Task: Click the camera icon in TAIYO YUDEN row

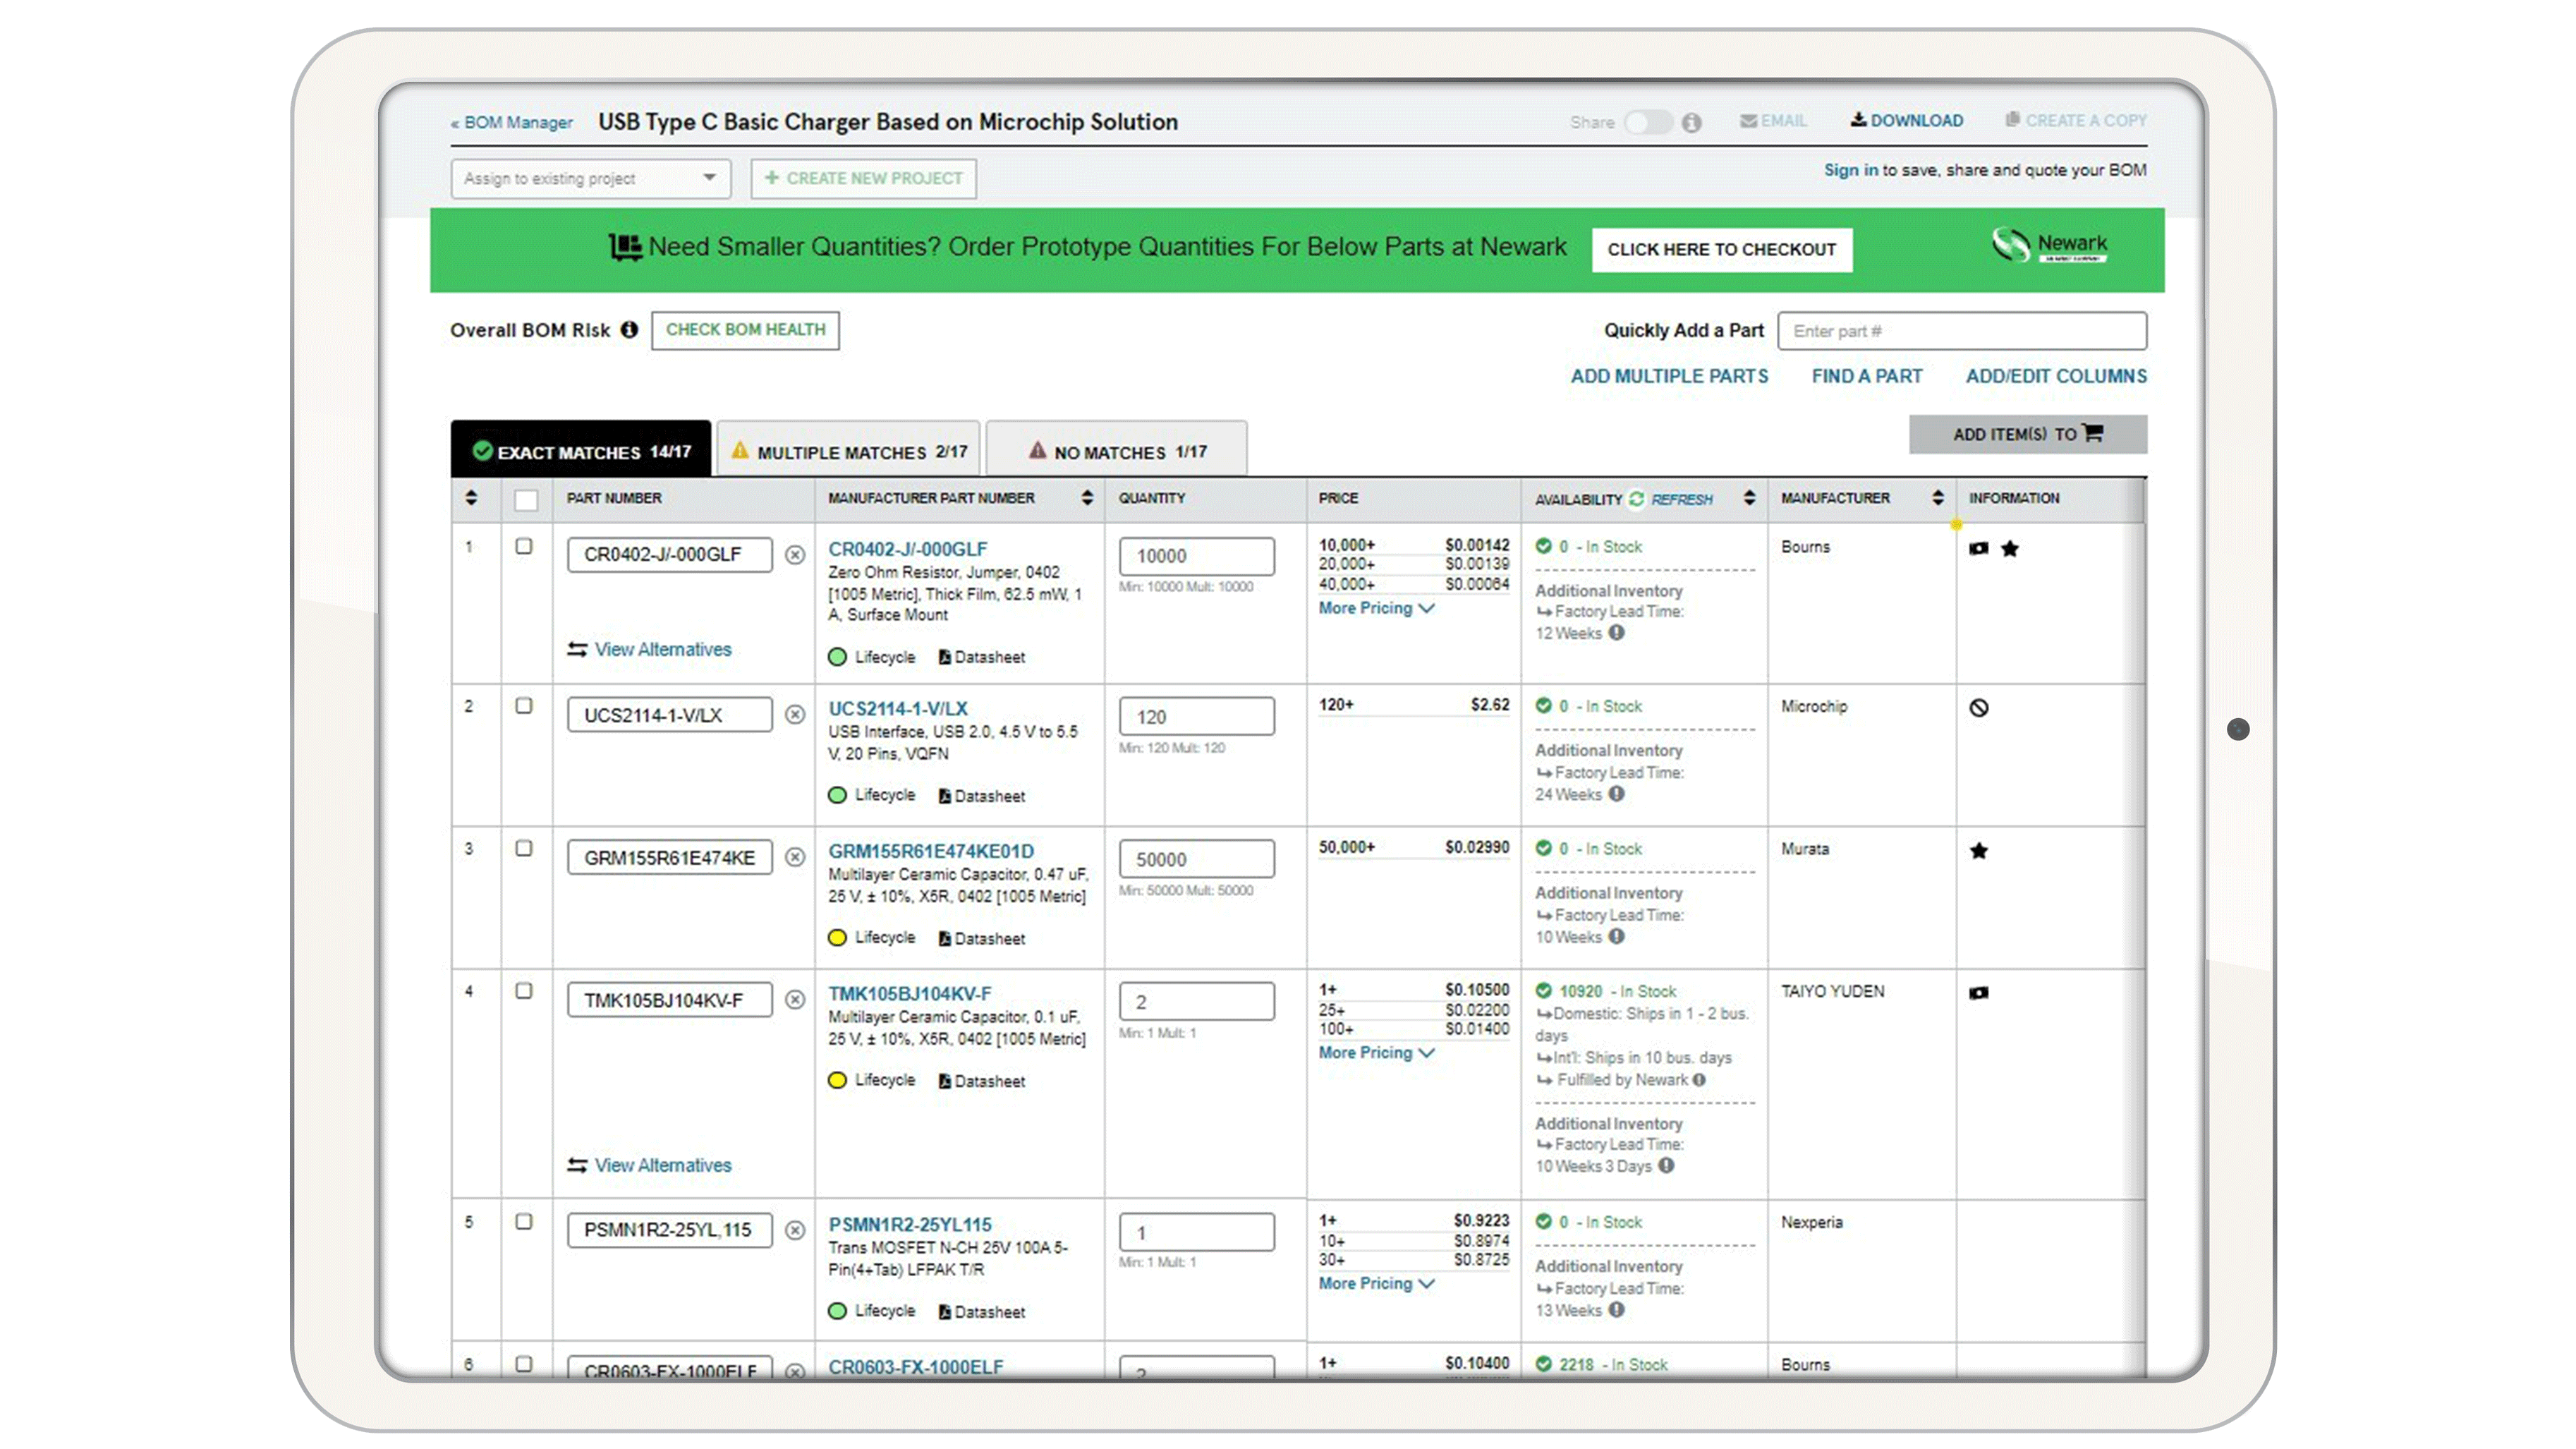Action: pos(1979,993)
